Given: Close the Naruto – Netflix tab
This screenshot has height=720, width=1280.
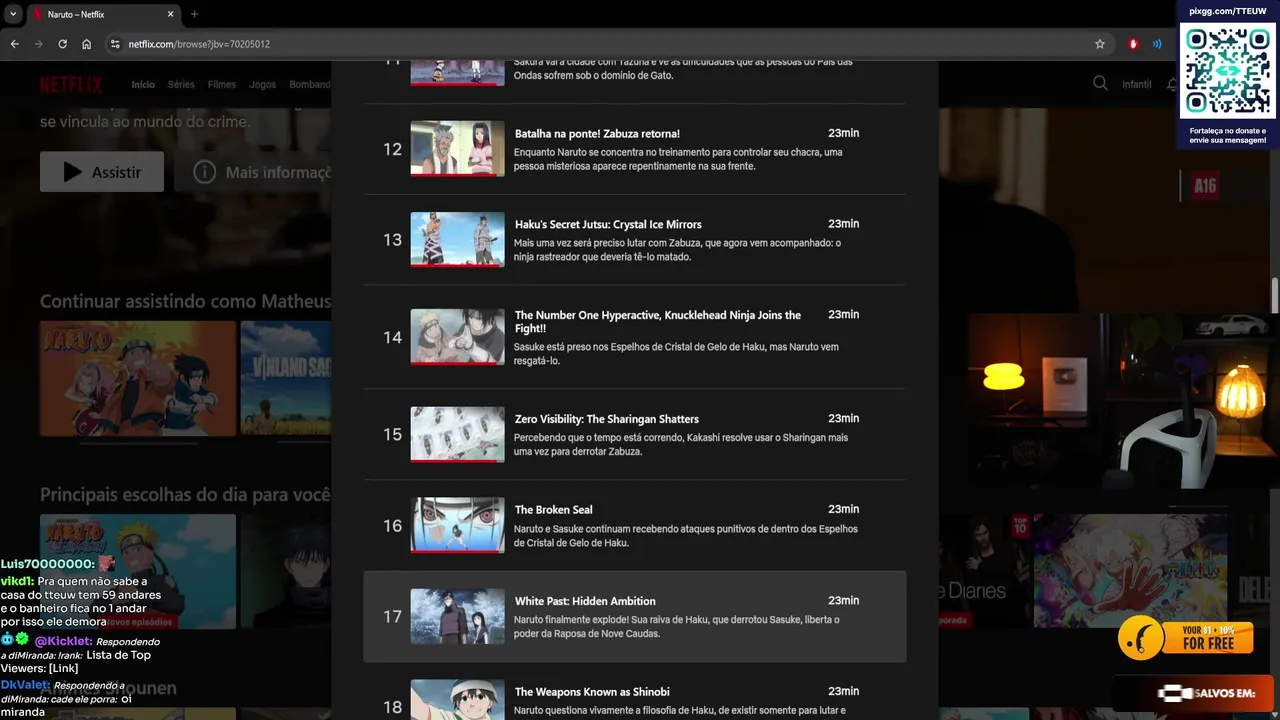Looking at the screenshot, I should tap(170, 14).
